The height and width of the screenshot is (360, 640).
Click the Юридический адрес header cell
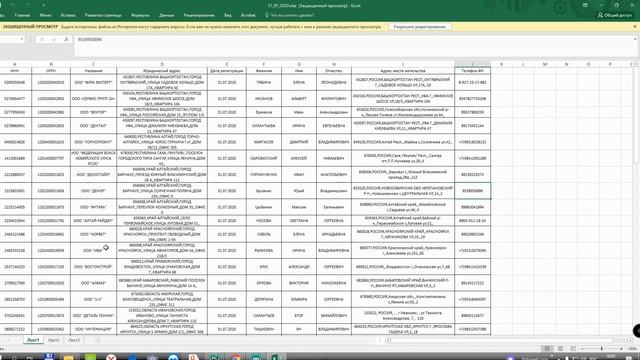(x=162, y=71)
